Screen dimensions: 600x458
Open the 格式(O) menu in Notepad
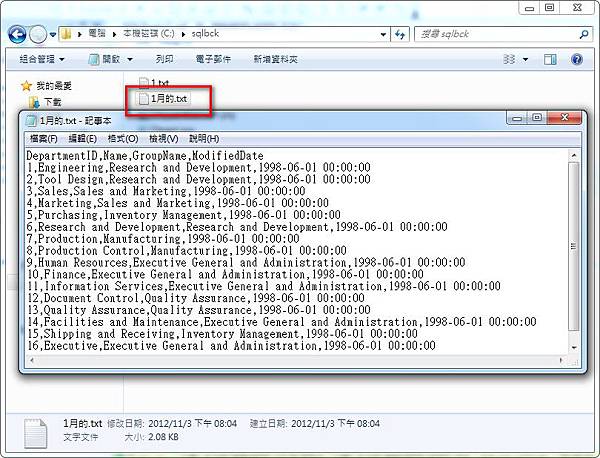pyautogui.click(x=122, y=139)
